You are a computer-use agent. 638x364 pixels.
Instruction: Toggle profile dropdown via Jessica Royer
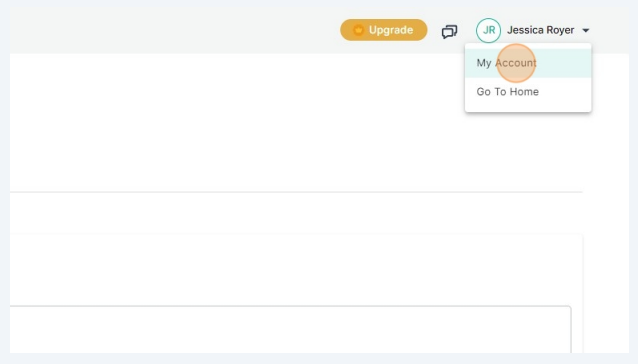[x=540, y=30]
